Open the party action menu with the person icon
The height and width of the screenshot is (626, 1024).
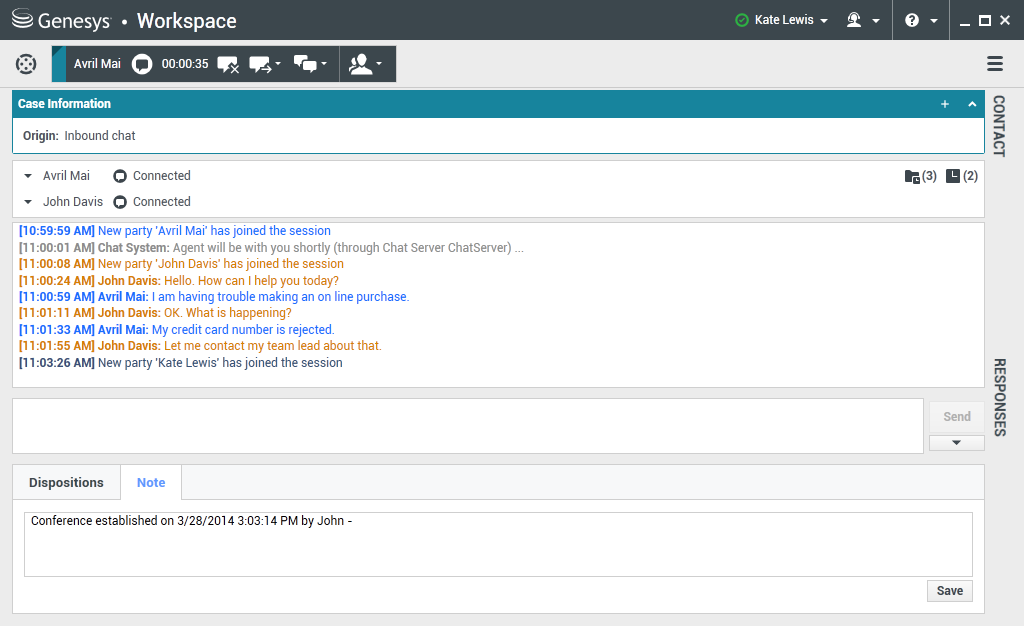click(366, 64)
